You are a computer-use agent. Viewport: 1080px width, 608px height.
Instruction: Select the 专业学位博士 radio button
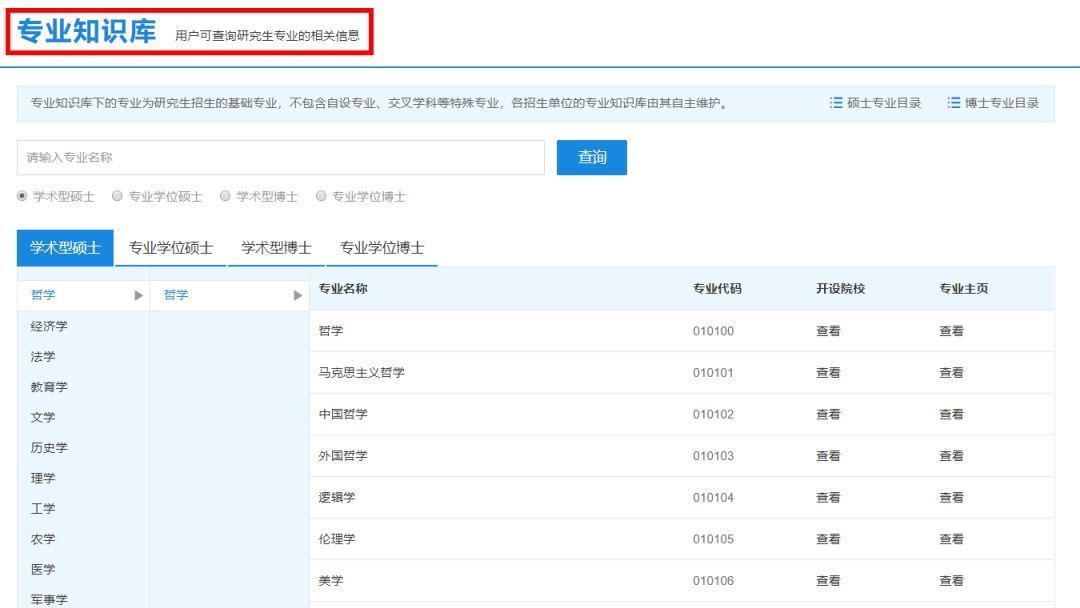tap(320, 196)
